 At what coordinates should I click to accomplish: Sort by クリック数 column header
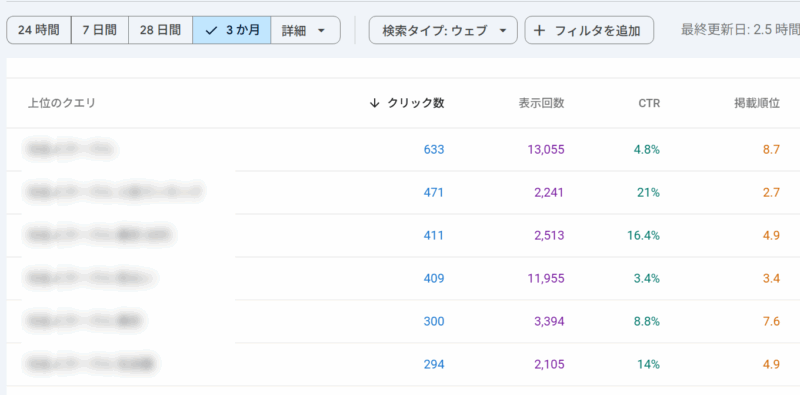[415, 103]
